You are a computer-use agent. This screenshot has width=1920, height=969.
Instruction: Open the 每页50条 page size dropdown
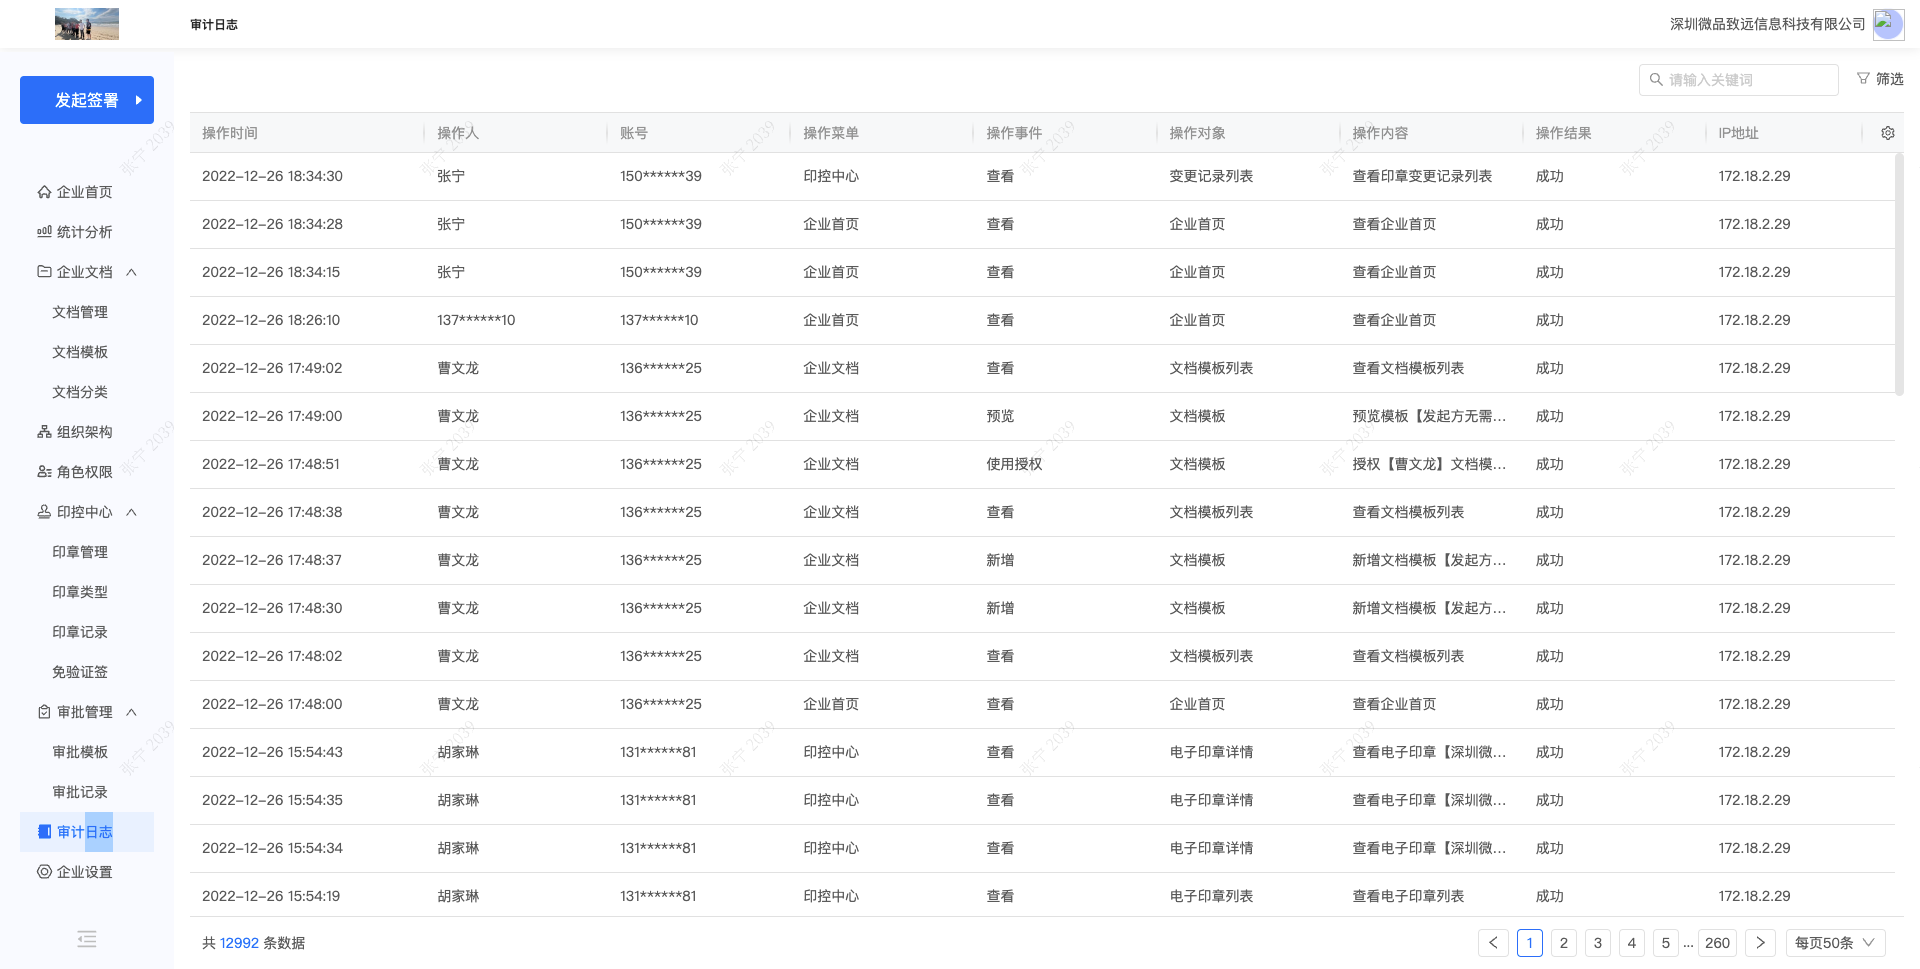pyautogui.click(x=1836, y=943)
